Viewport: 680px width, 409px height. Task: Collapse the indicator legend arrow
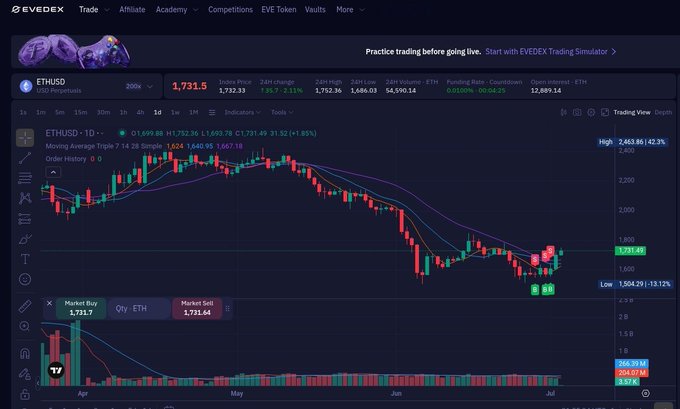[53, 172]
